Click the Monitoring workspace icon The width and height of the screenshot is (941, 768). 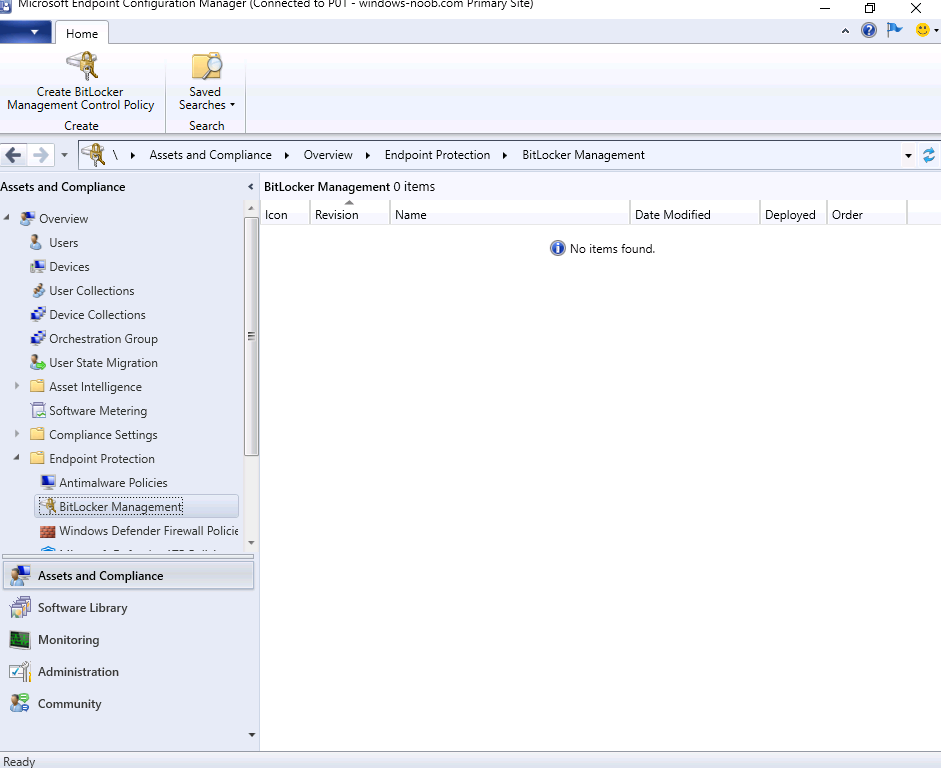click(x=20, y=640)
